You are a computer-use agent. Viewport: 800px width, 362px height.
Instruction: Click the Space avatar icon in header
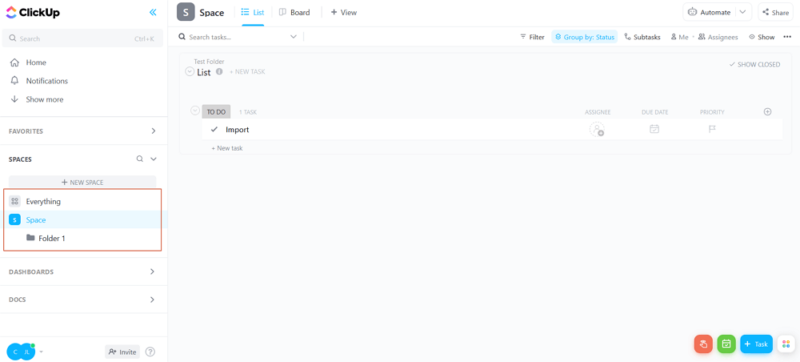coord(186,12)
